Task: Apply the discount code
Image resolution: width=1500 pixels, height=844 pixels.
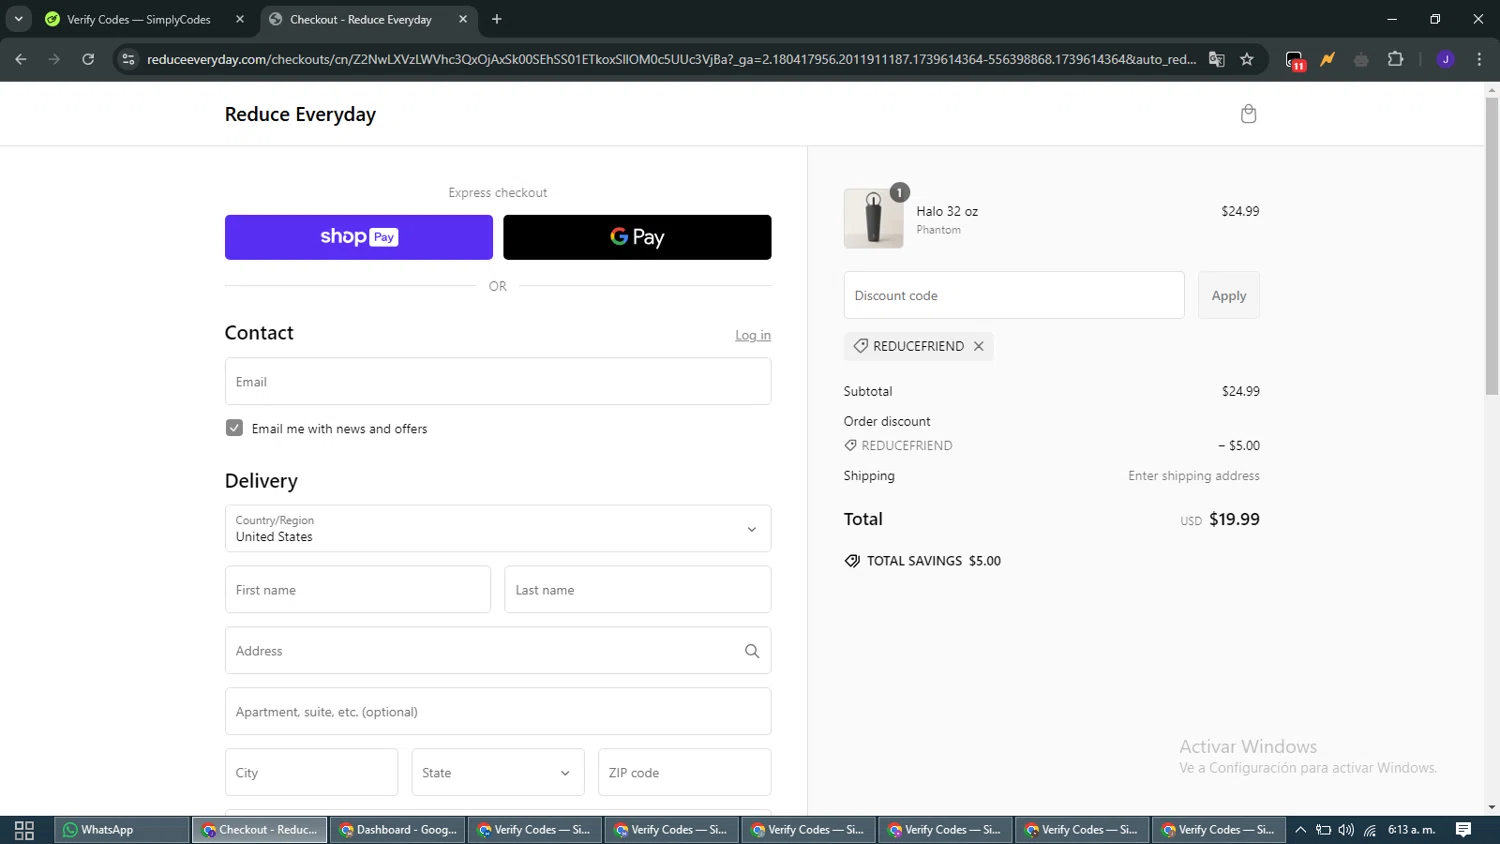Action: [1229, 295]
